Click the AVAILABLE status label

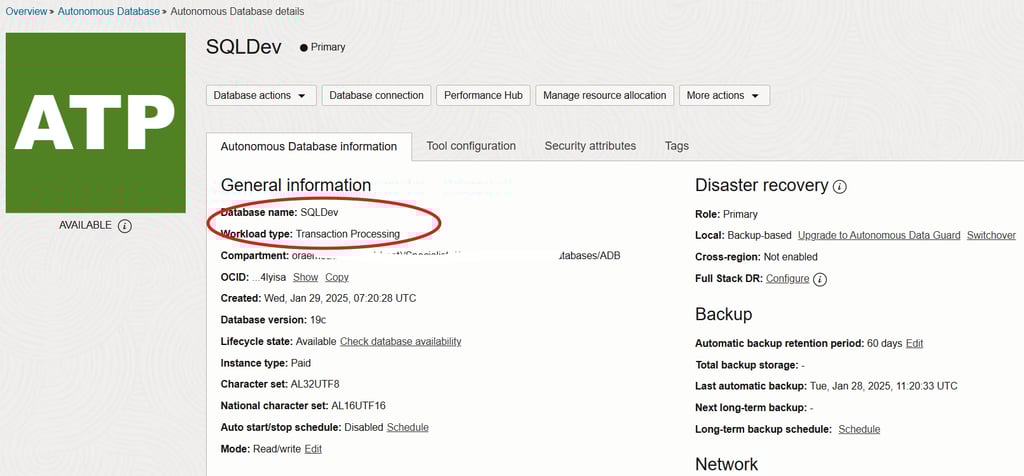click(86, 225)
